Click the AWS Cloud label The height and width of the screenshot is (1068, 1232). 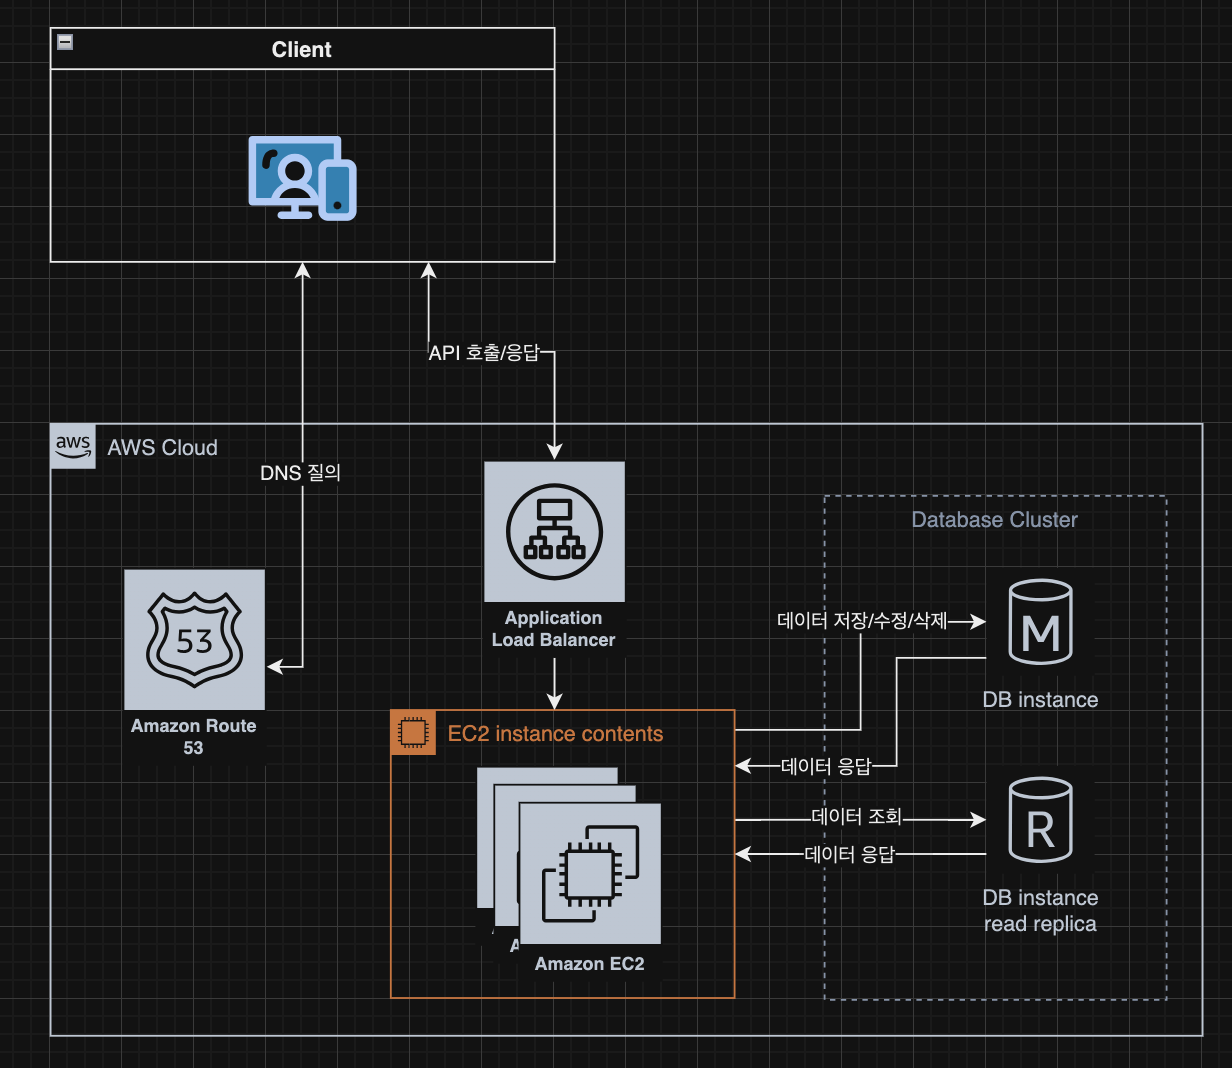pyautogui.click(x=162, y=447)
